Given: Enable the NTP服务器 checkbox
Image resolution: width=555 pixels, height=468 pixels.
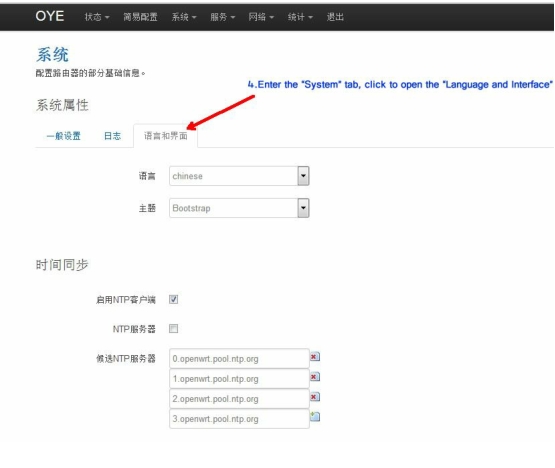Looking at the screenshot, I should (173, 329).
